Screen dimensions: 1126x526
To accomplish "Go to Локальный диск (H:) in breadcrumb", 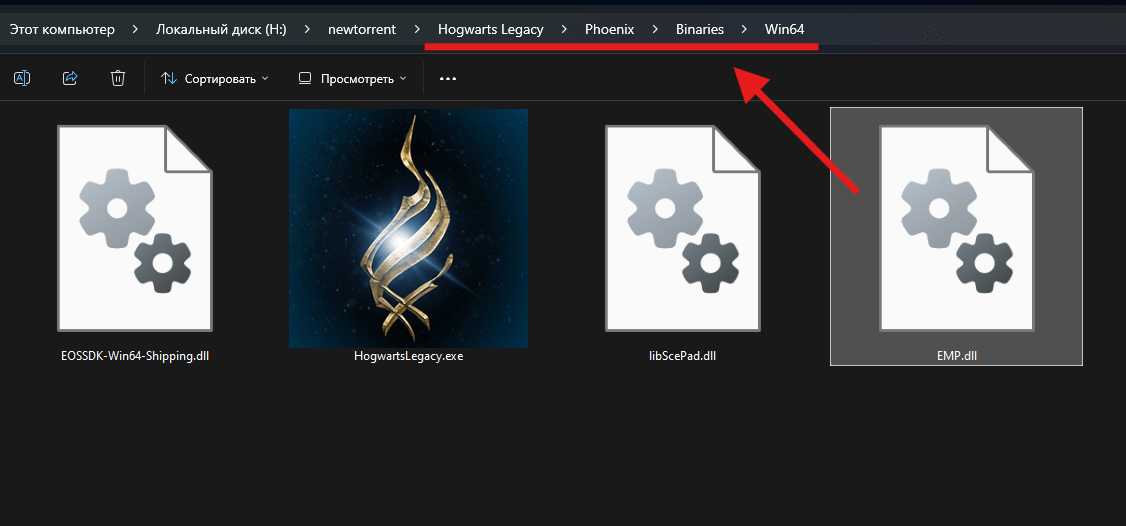I will (221, 29).
